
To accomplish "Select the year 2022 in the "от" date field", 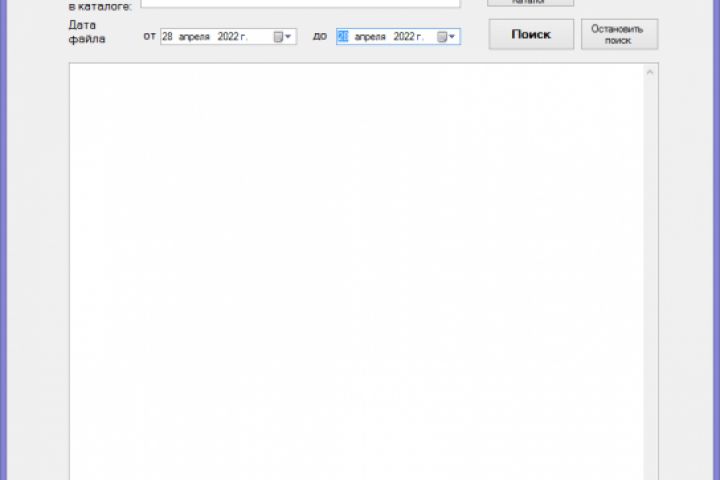I will click(x=228, y=37).
